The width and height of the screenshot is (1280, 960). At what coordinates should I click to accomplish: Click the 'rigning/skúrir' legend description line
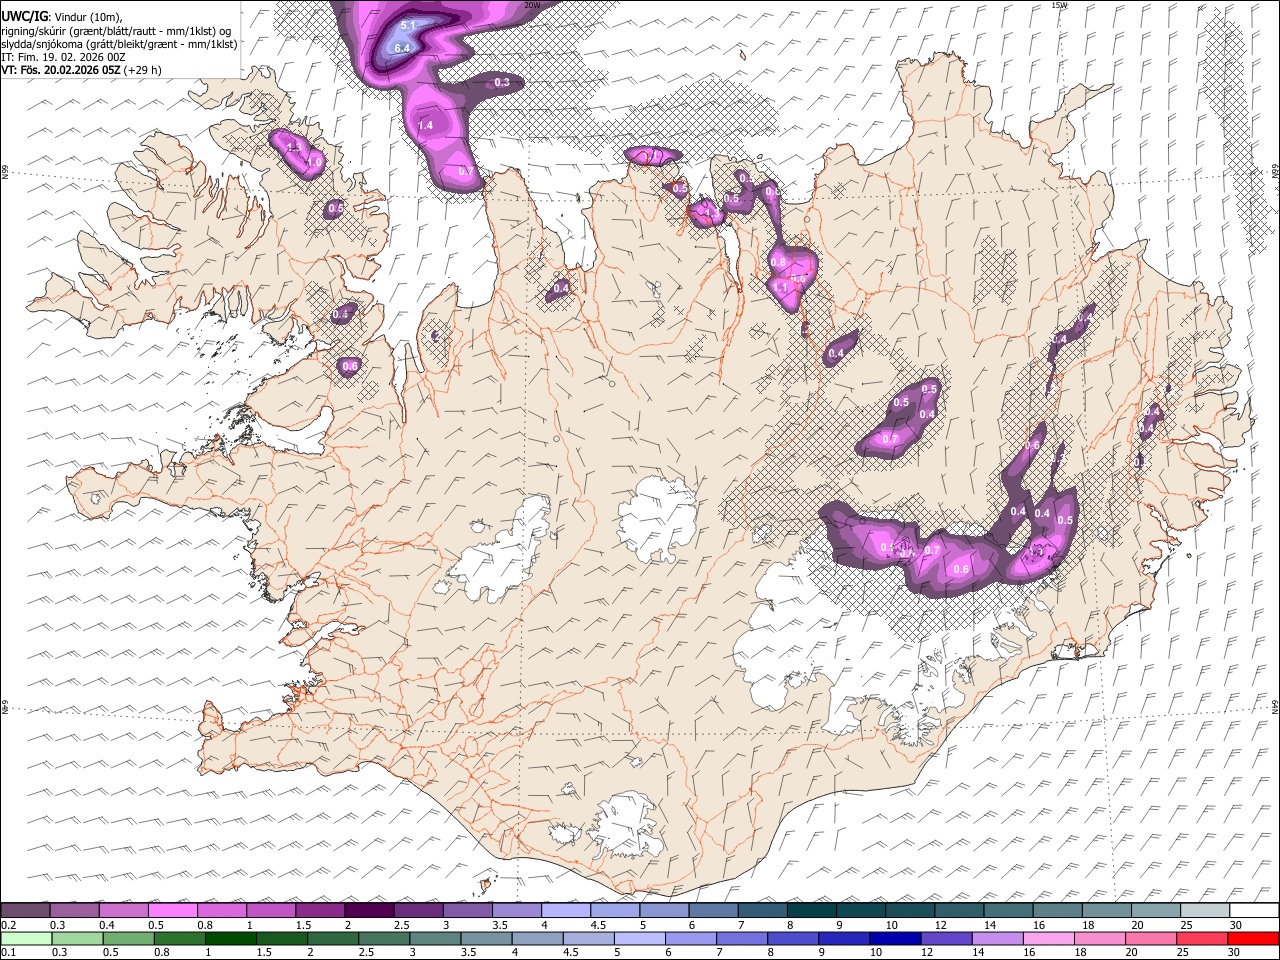click(116, 31)
